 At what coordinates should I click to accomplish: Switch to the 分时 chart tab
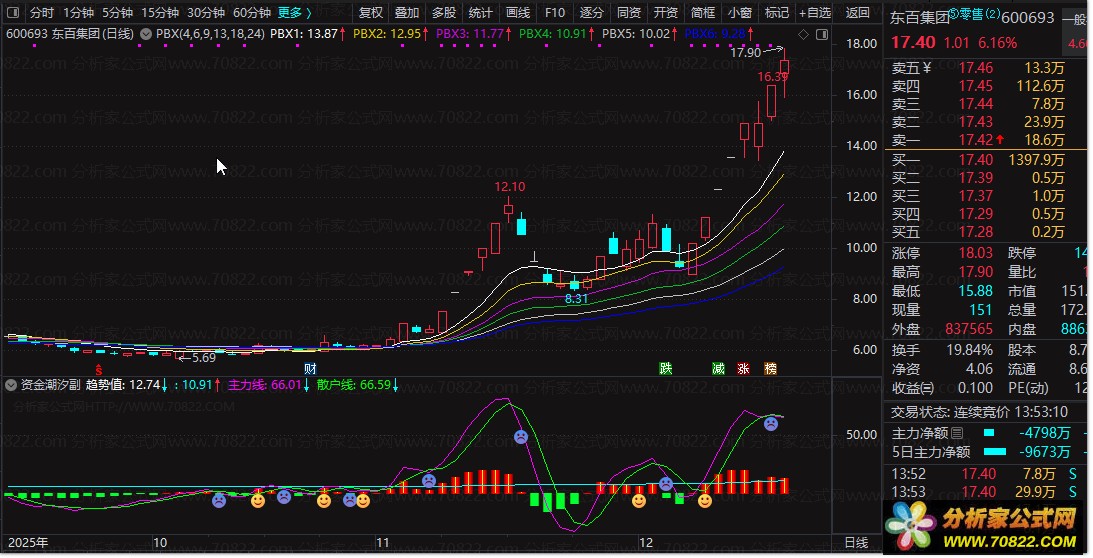pyautogui.click(x=42, y=13)
